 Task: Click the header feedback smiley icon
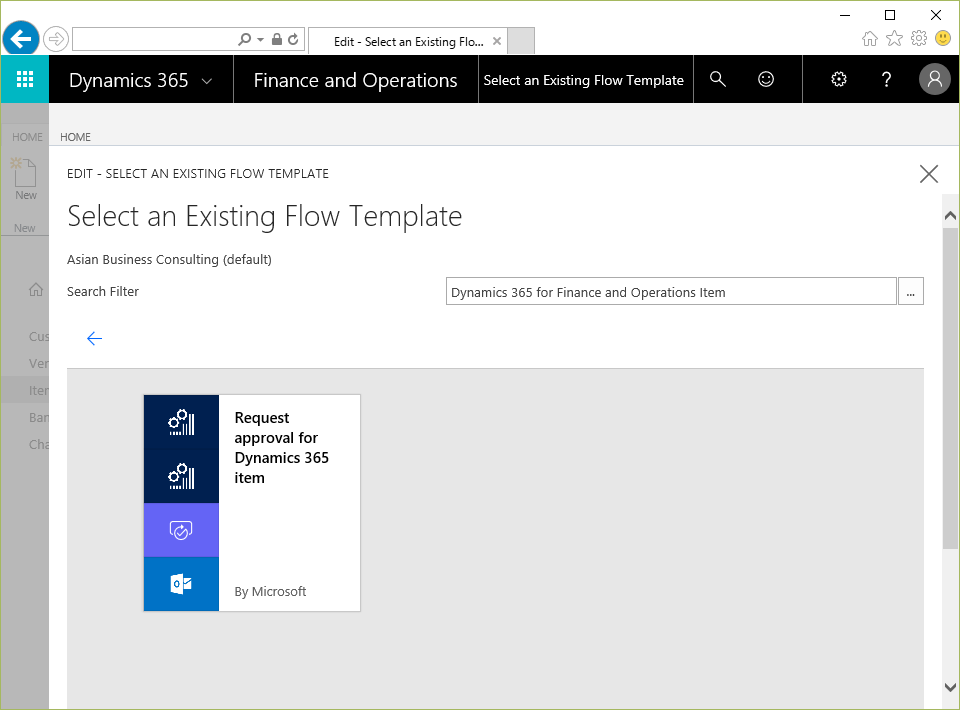coord(766,79)
